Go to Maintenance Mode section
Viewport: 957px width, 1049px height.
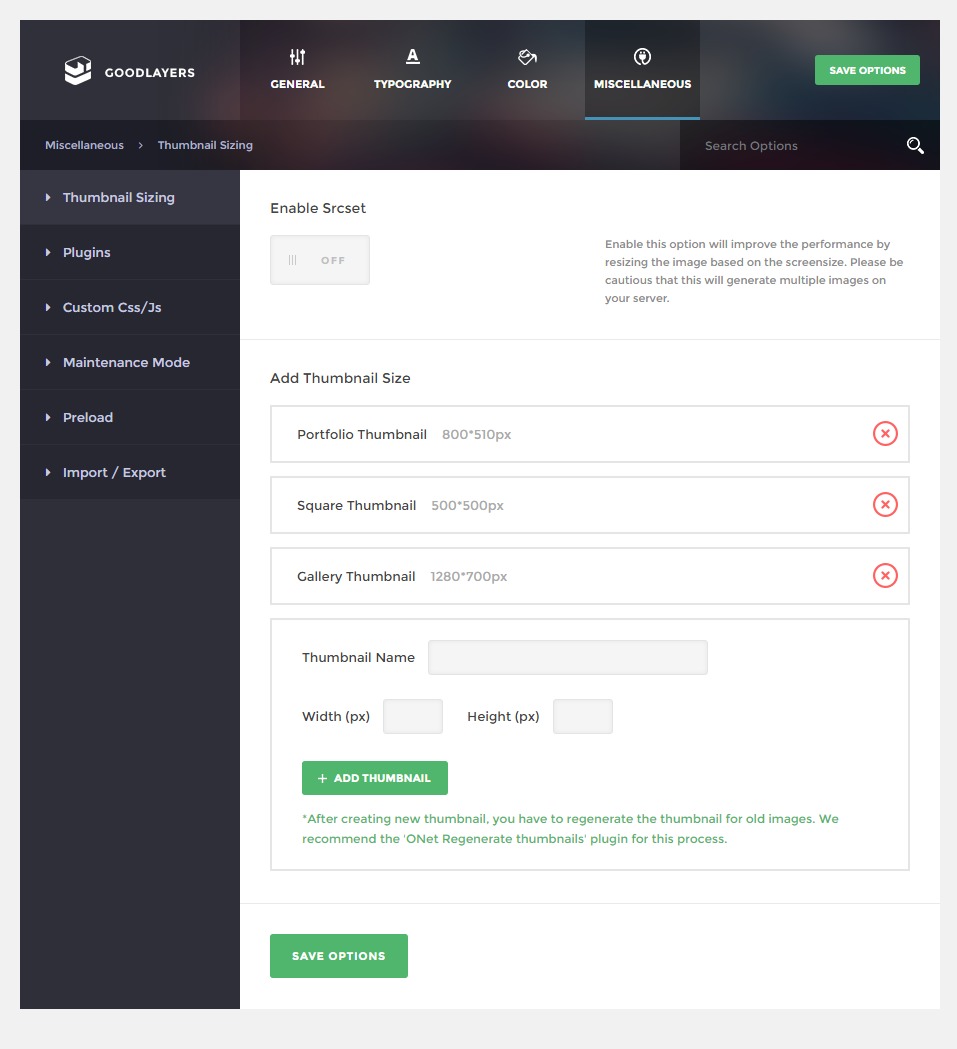(130, 362)
